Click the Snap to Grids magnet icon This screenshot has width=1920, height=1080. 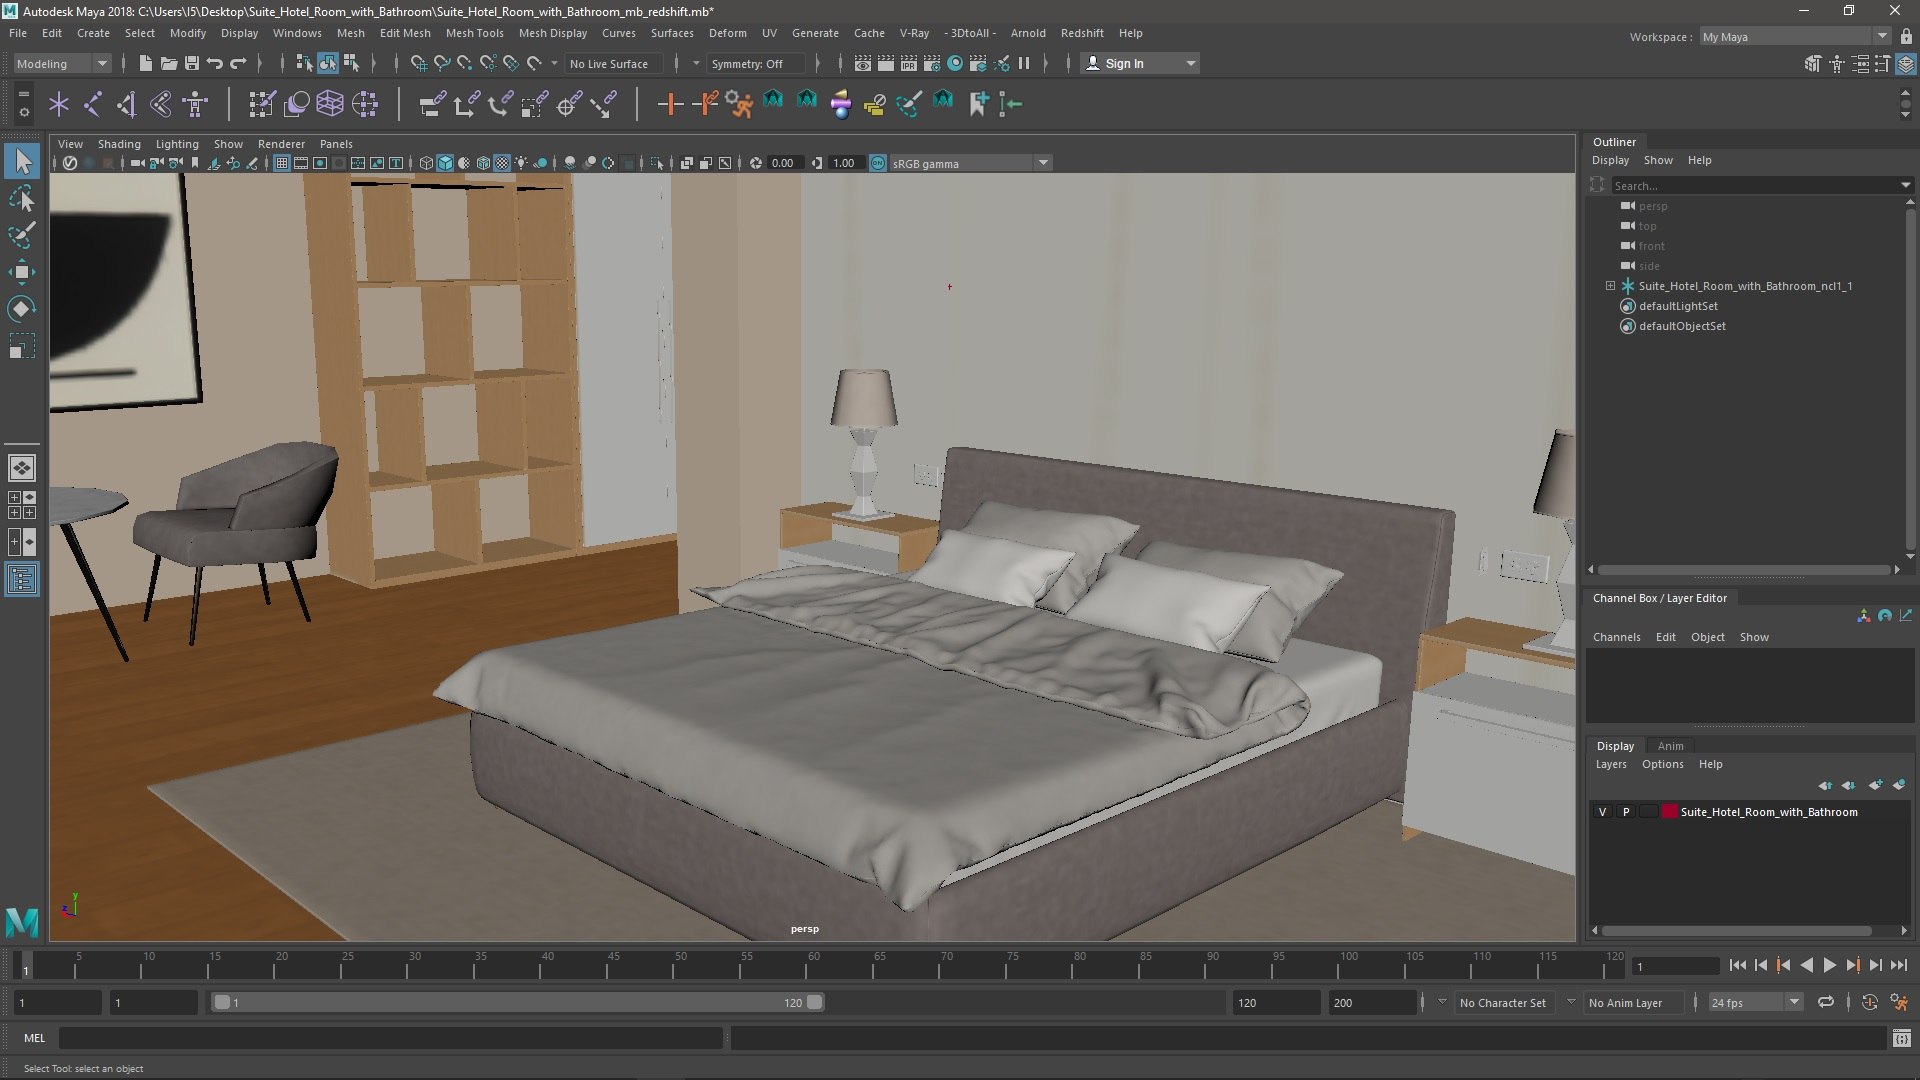click(419, 63)
